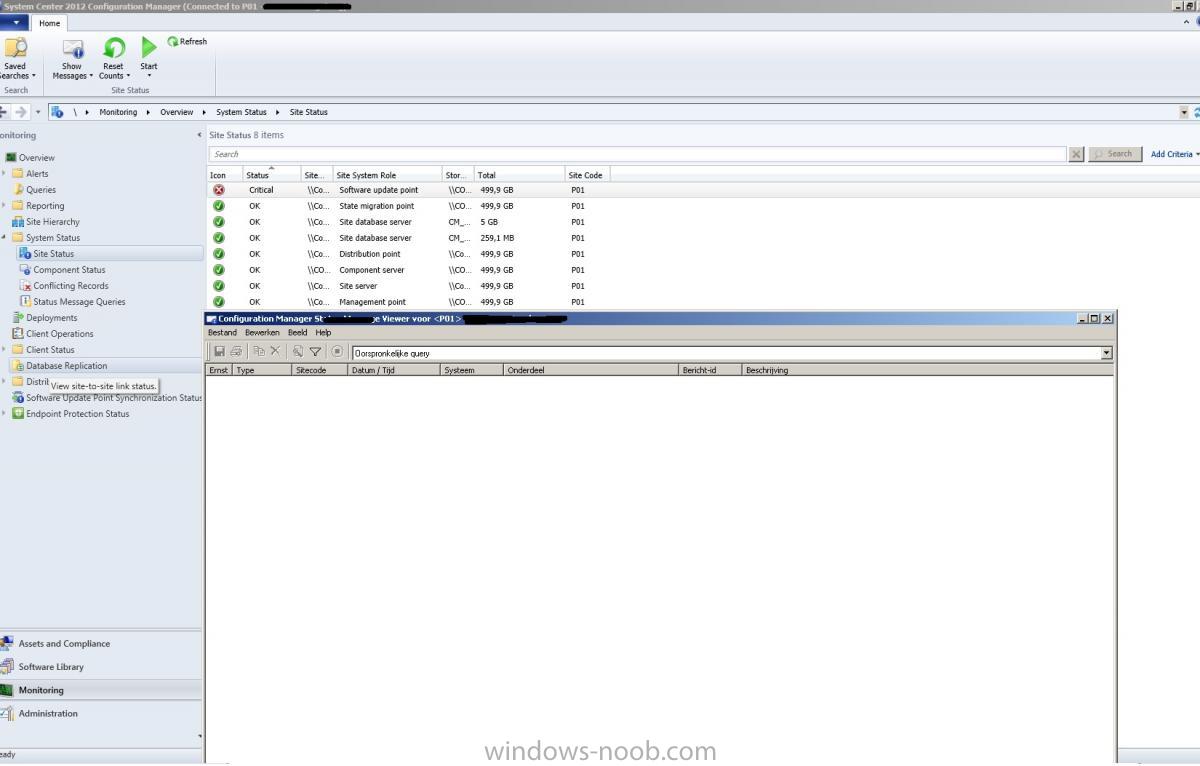
Task: Click OK icon for Distribution point row
Action: coord(219,254)
